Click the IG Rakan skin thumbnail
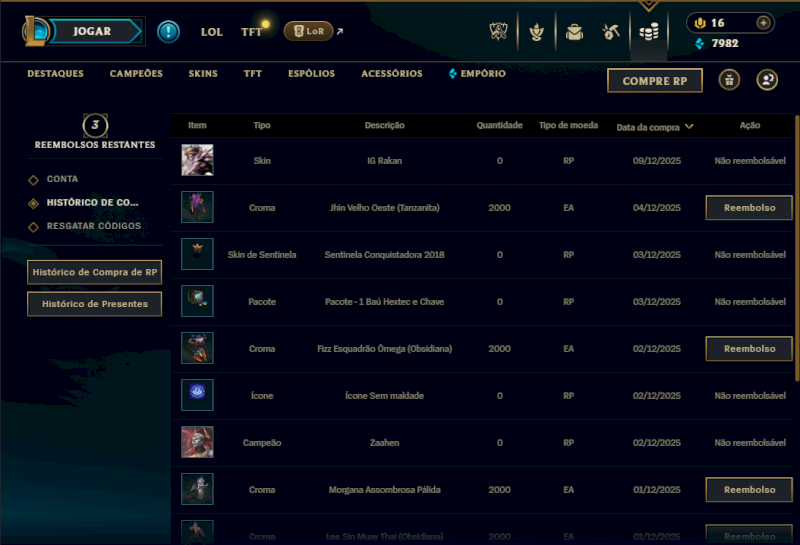The image size is (800, 545). click(x=197, y=160)
